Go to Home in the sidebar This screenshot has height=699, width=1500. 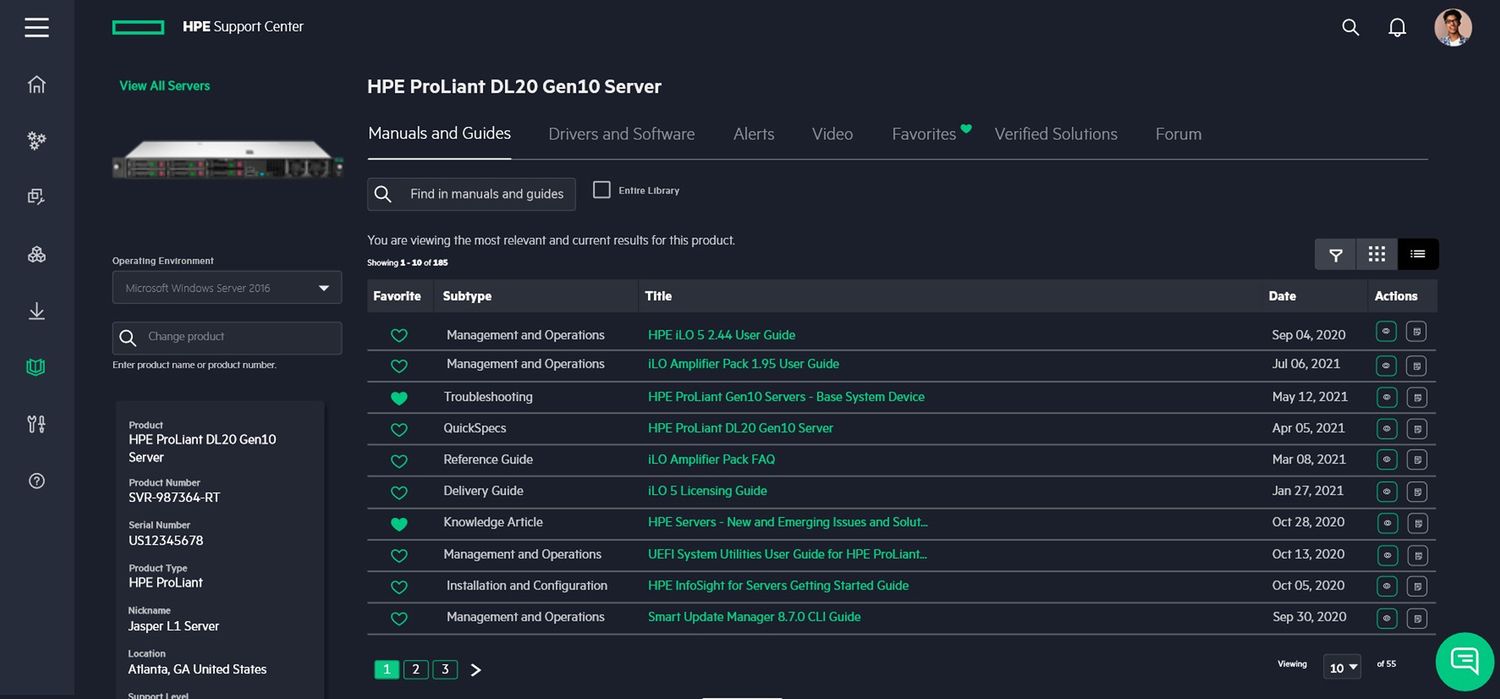point(37,84)
